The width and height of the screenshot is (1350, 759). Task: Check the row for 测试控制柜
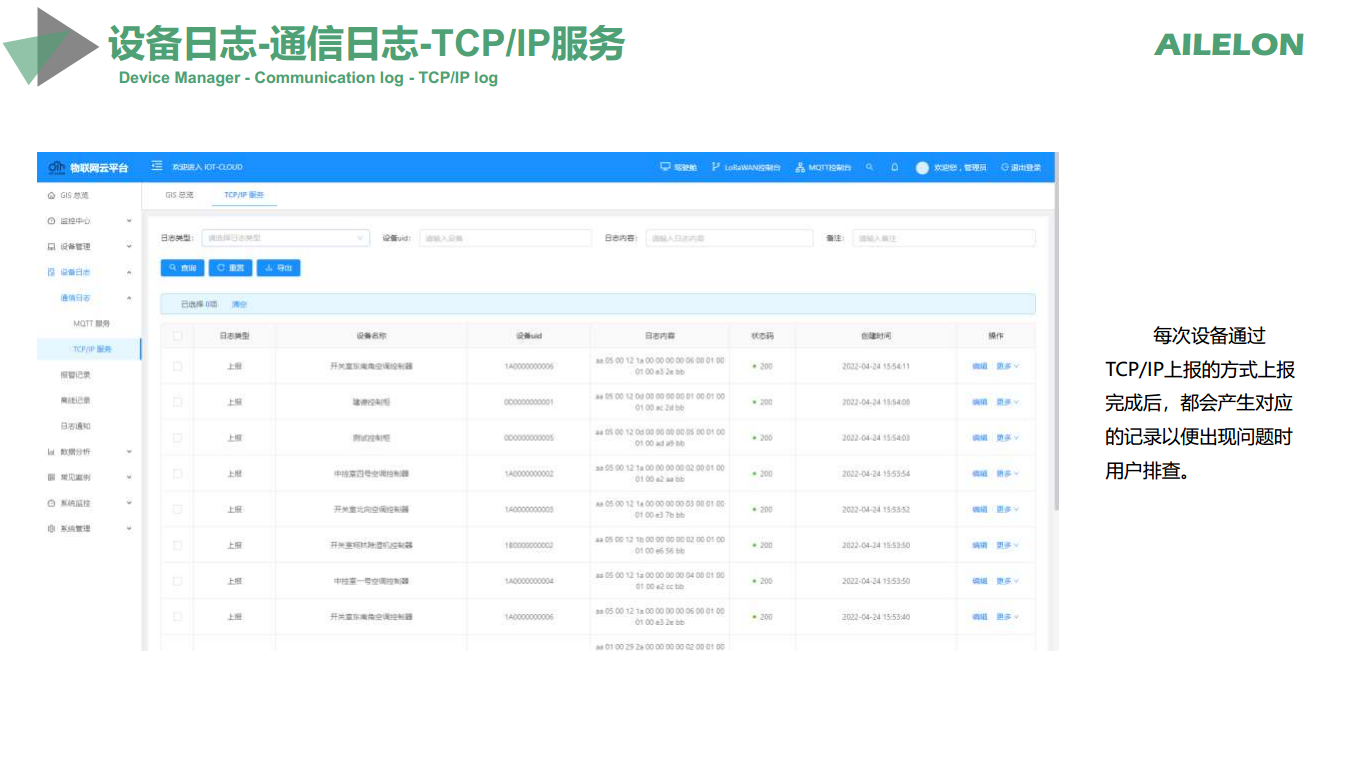click(x=177, y=438)
